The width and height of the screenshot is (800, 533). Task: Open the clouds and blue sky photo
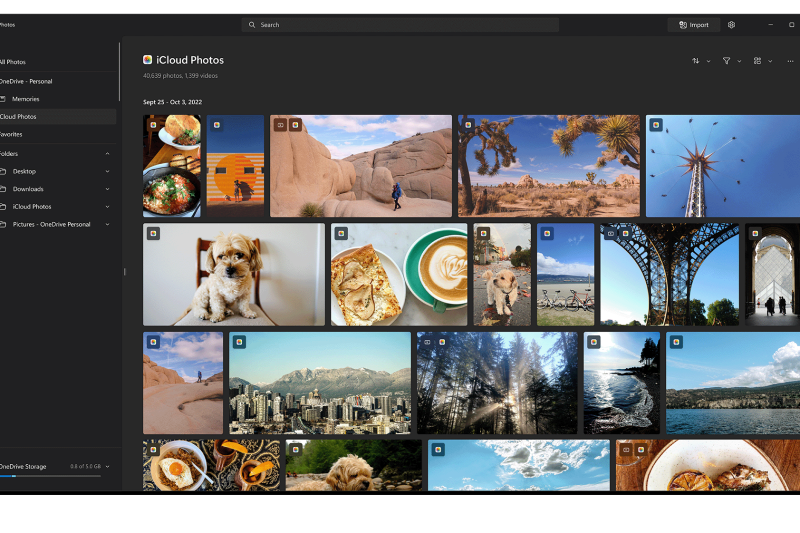(x=519, y=465)
